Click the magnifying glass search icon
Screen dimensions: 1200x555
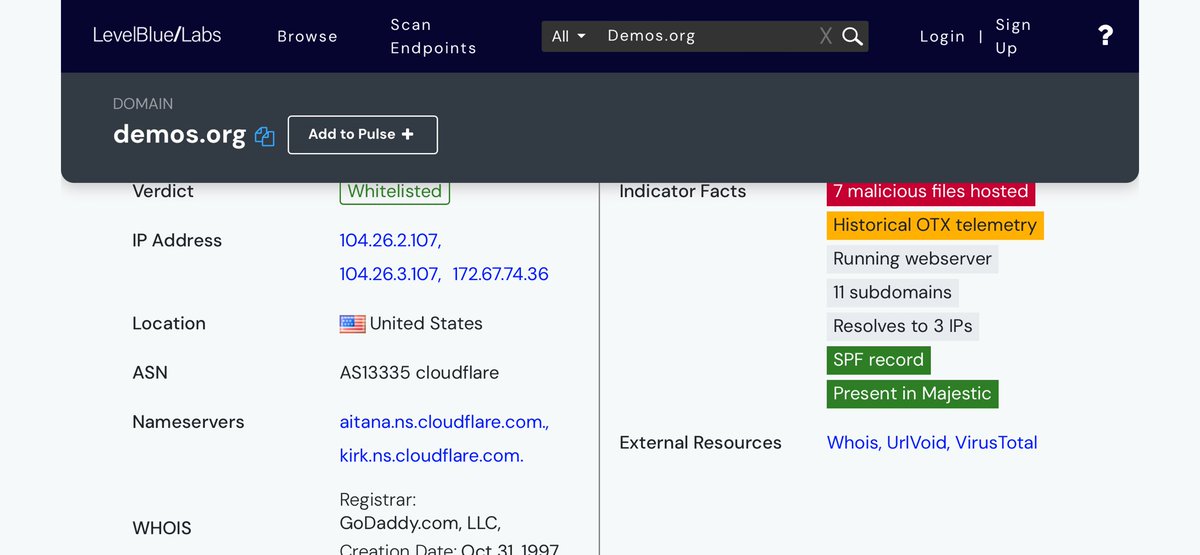(x=852, y=36)
